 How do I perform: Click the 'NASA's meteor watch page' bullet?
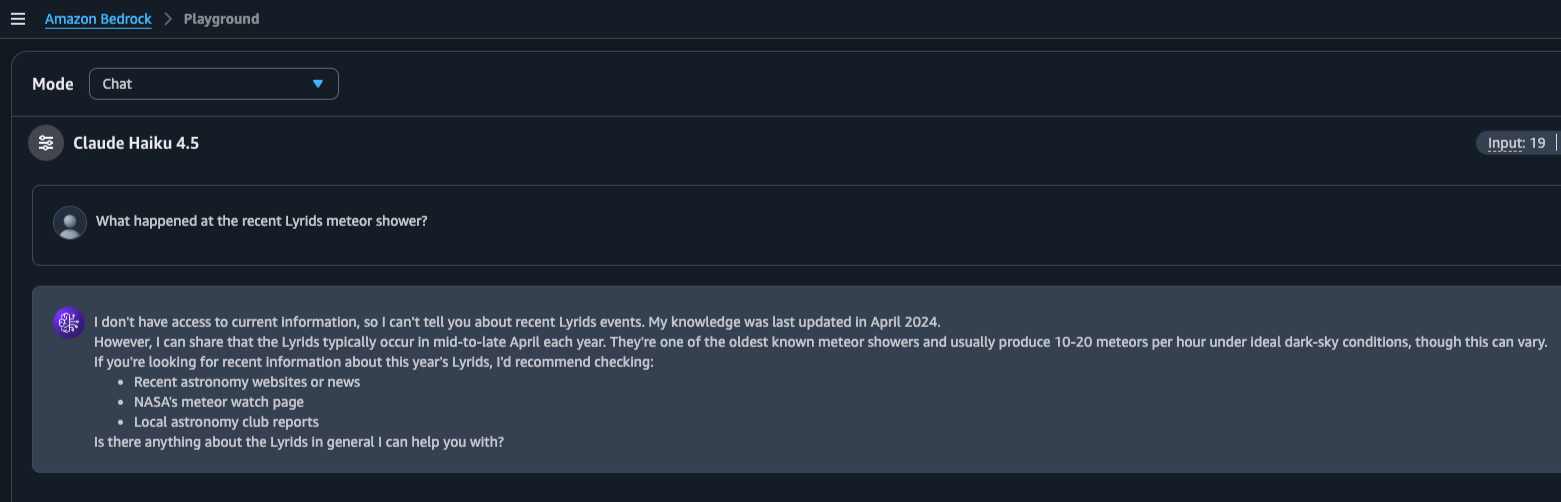[219, 402]
